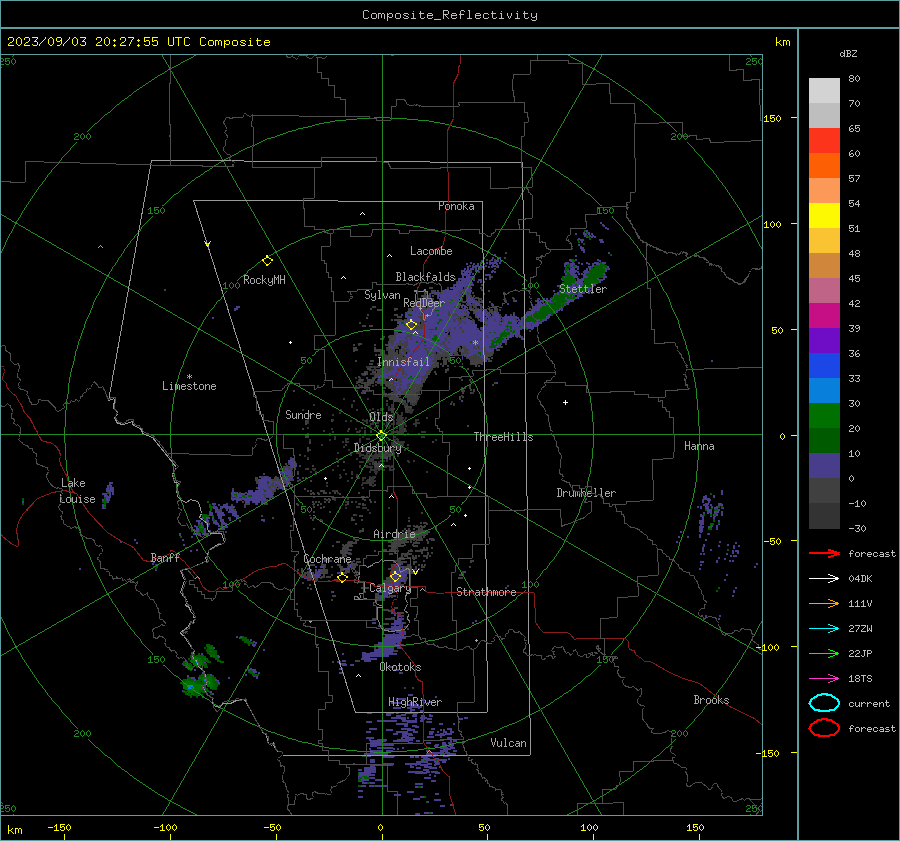Click the Cochrane city label
900x841 pixels.
pos(327,559)
